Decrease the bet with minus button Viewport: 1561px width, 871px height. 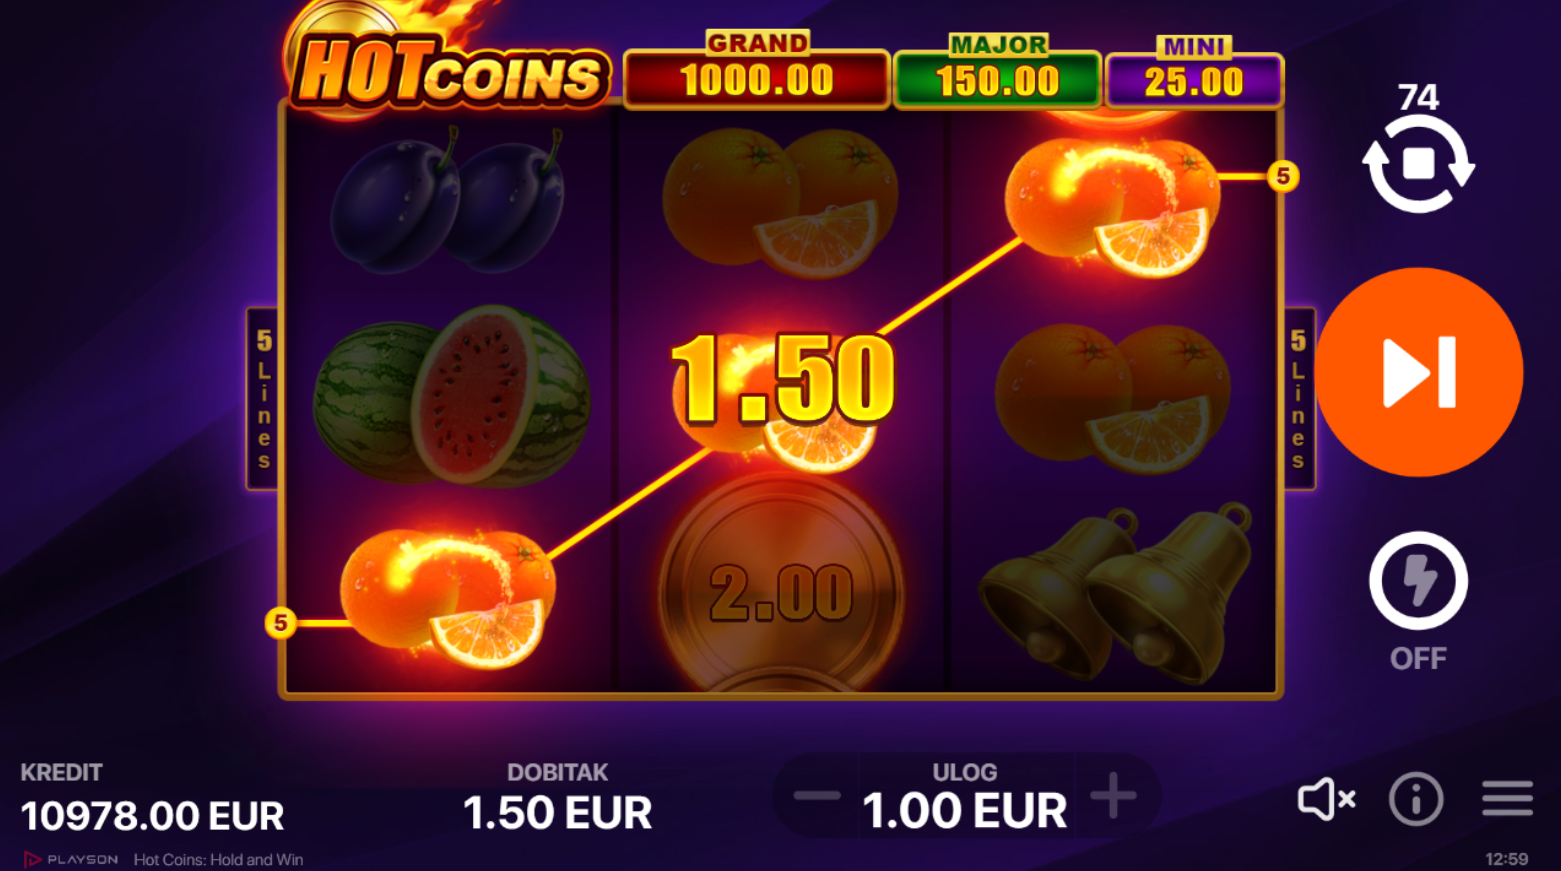coord(817,796)
